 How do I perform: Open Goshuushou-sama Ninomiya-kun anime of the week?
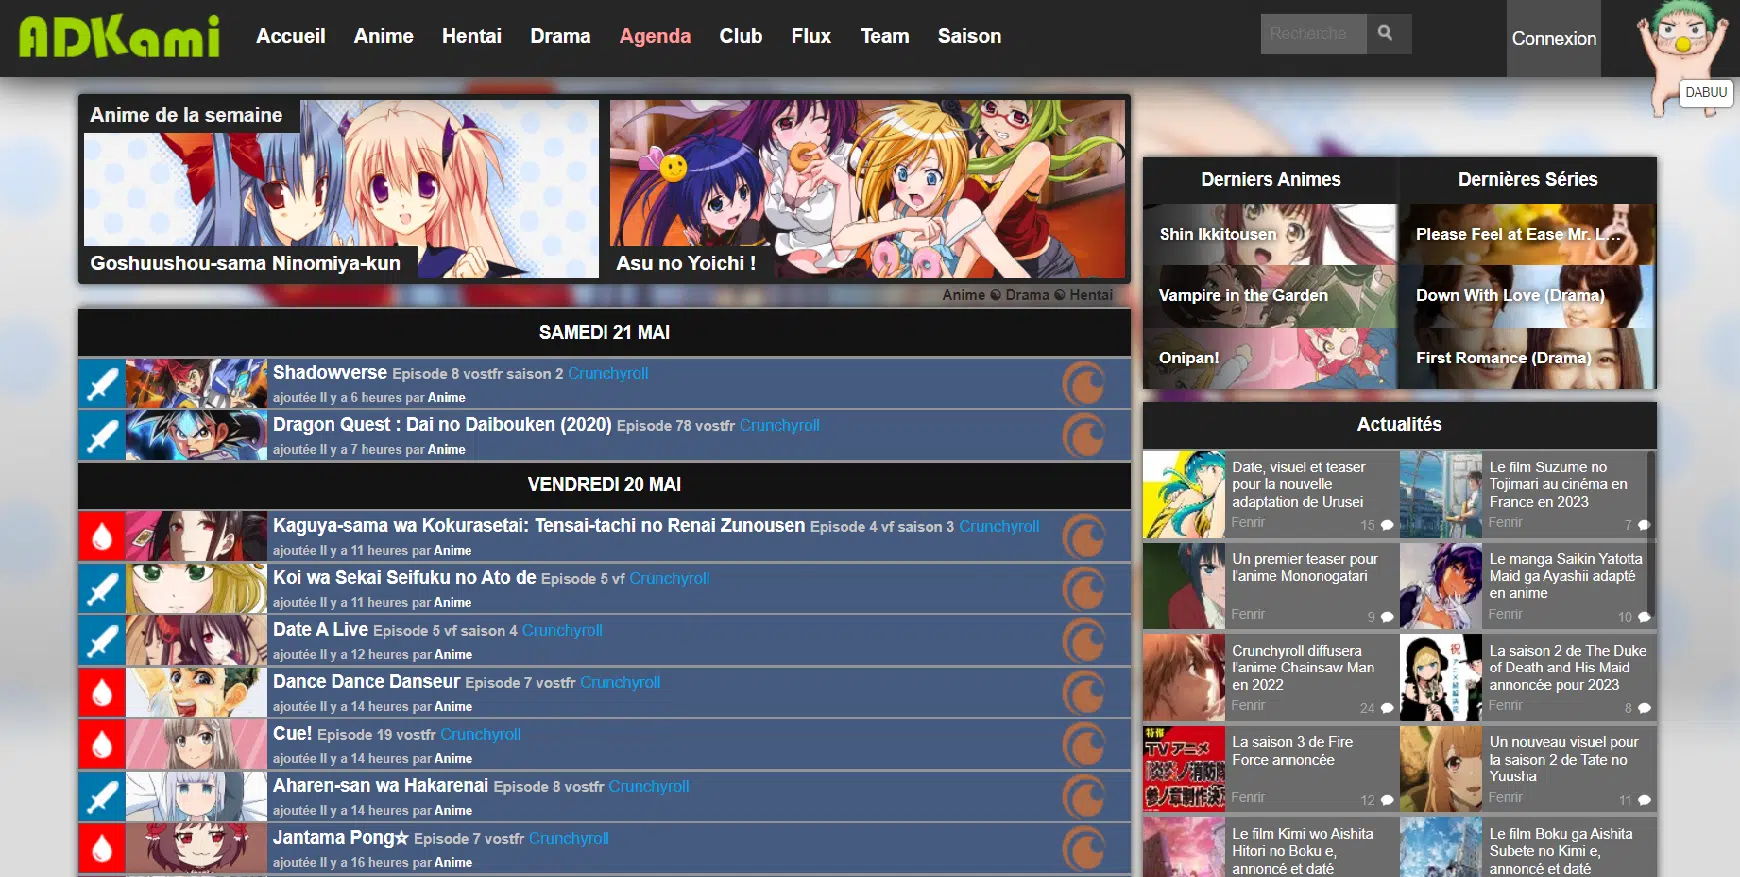341,189
